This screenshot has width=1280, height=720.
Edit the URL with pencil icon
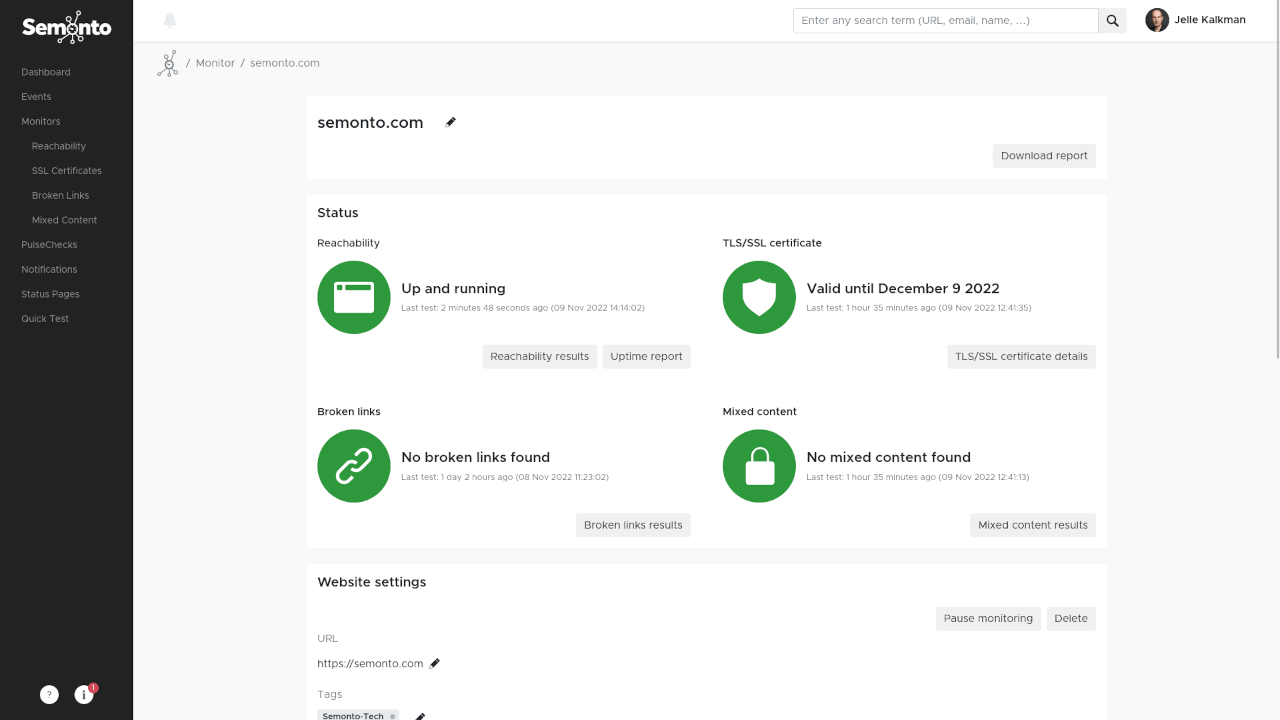tap(435, 663)
